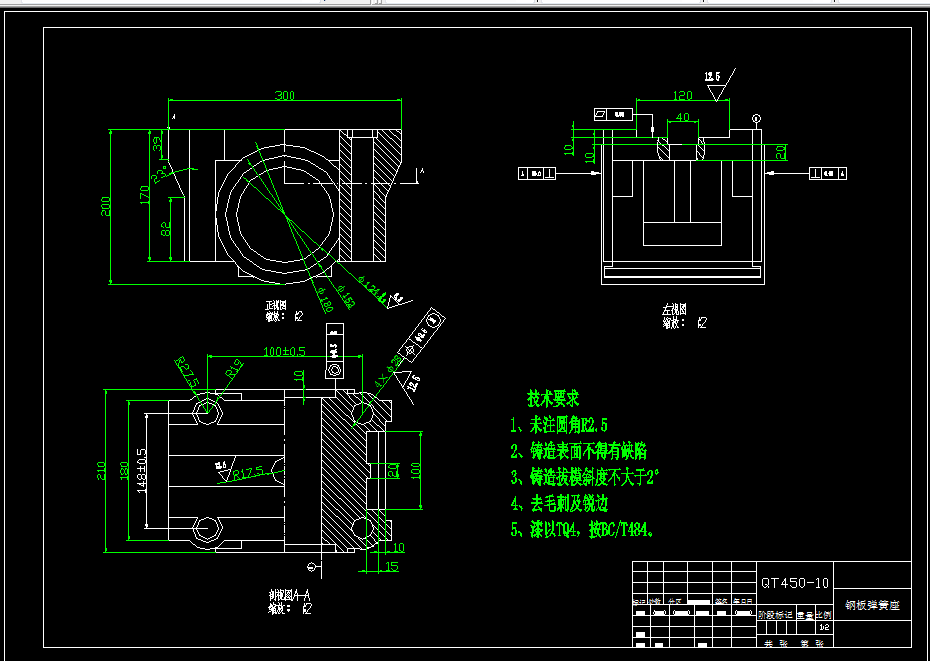Select concentricity frame above section view

click(335, 351)
